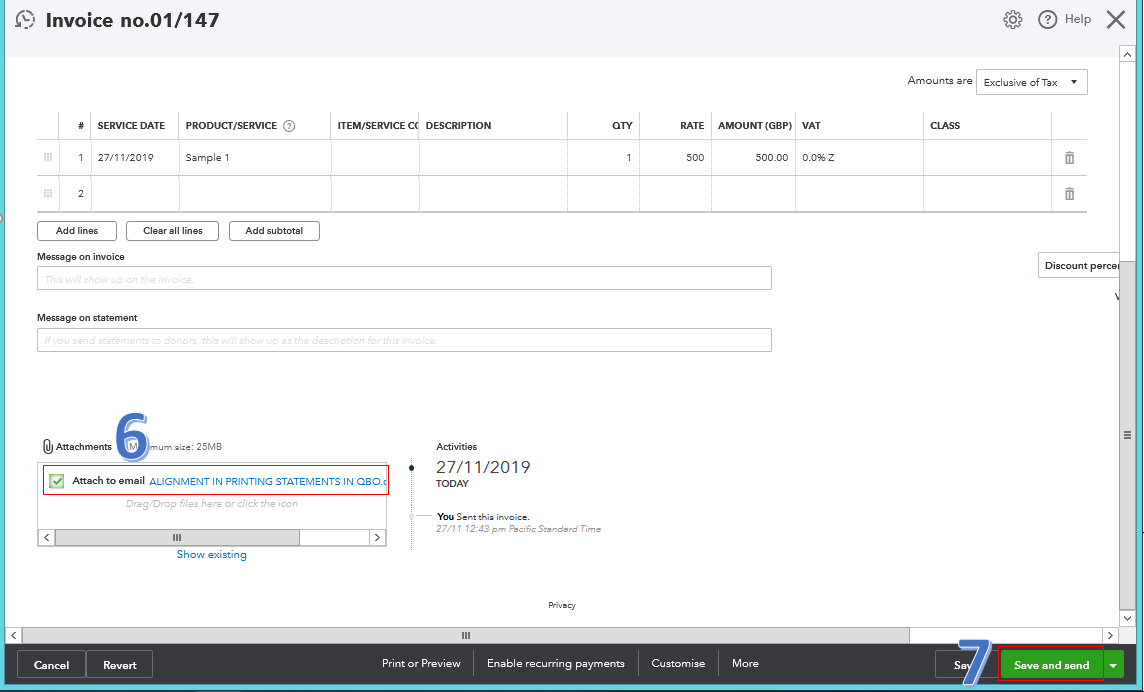Viewport: 1144px width, 692px height.
Task: Click the drag handle on line 2
Action: [47, 194]
